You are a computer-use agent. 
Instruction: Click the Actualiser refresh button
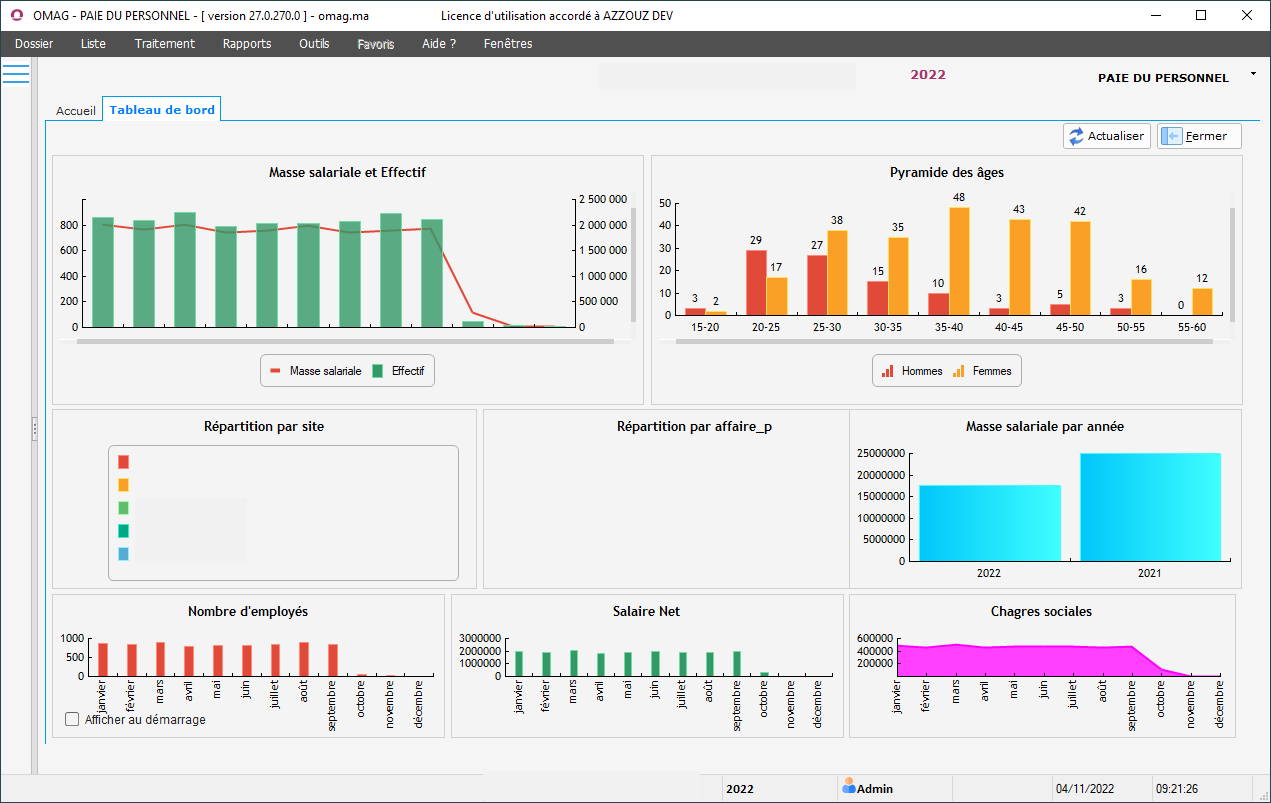point(1106,136)
